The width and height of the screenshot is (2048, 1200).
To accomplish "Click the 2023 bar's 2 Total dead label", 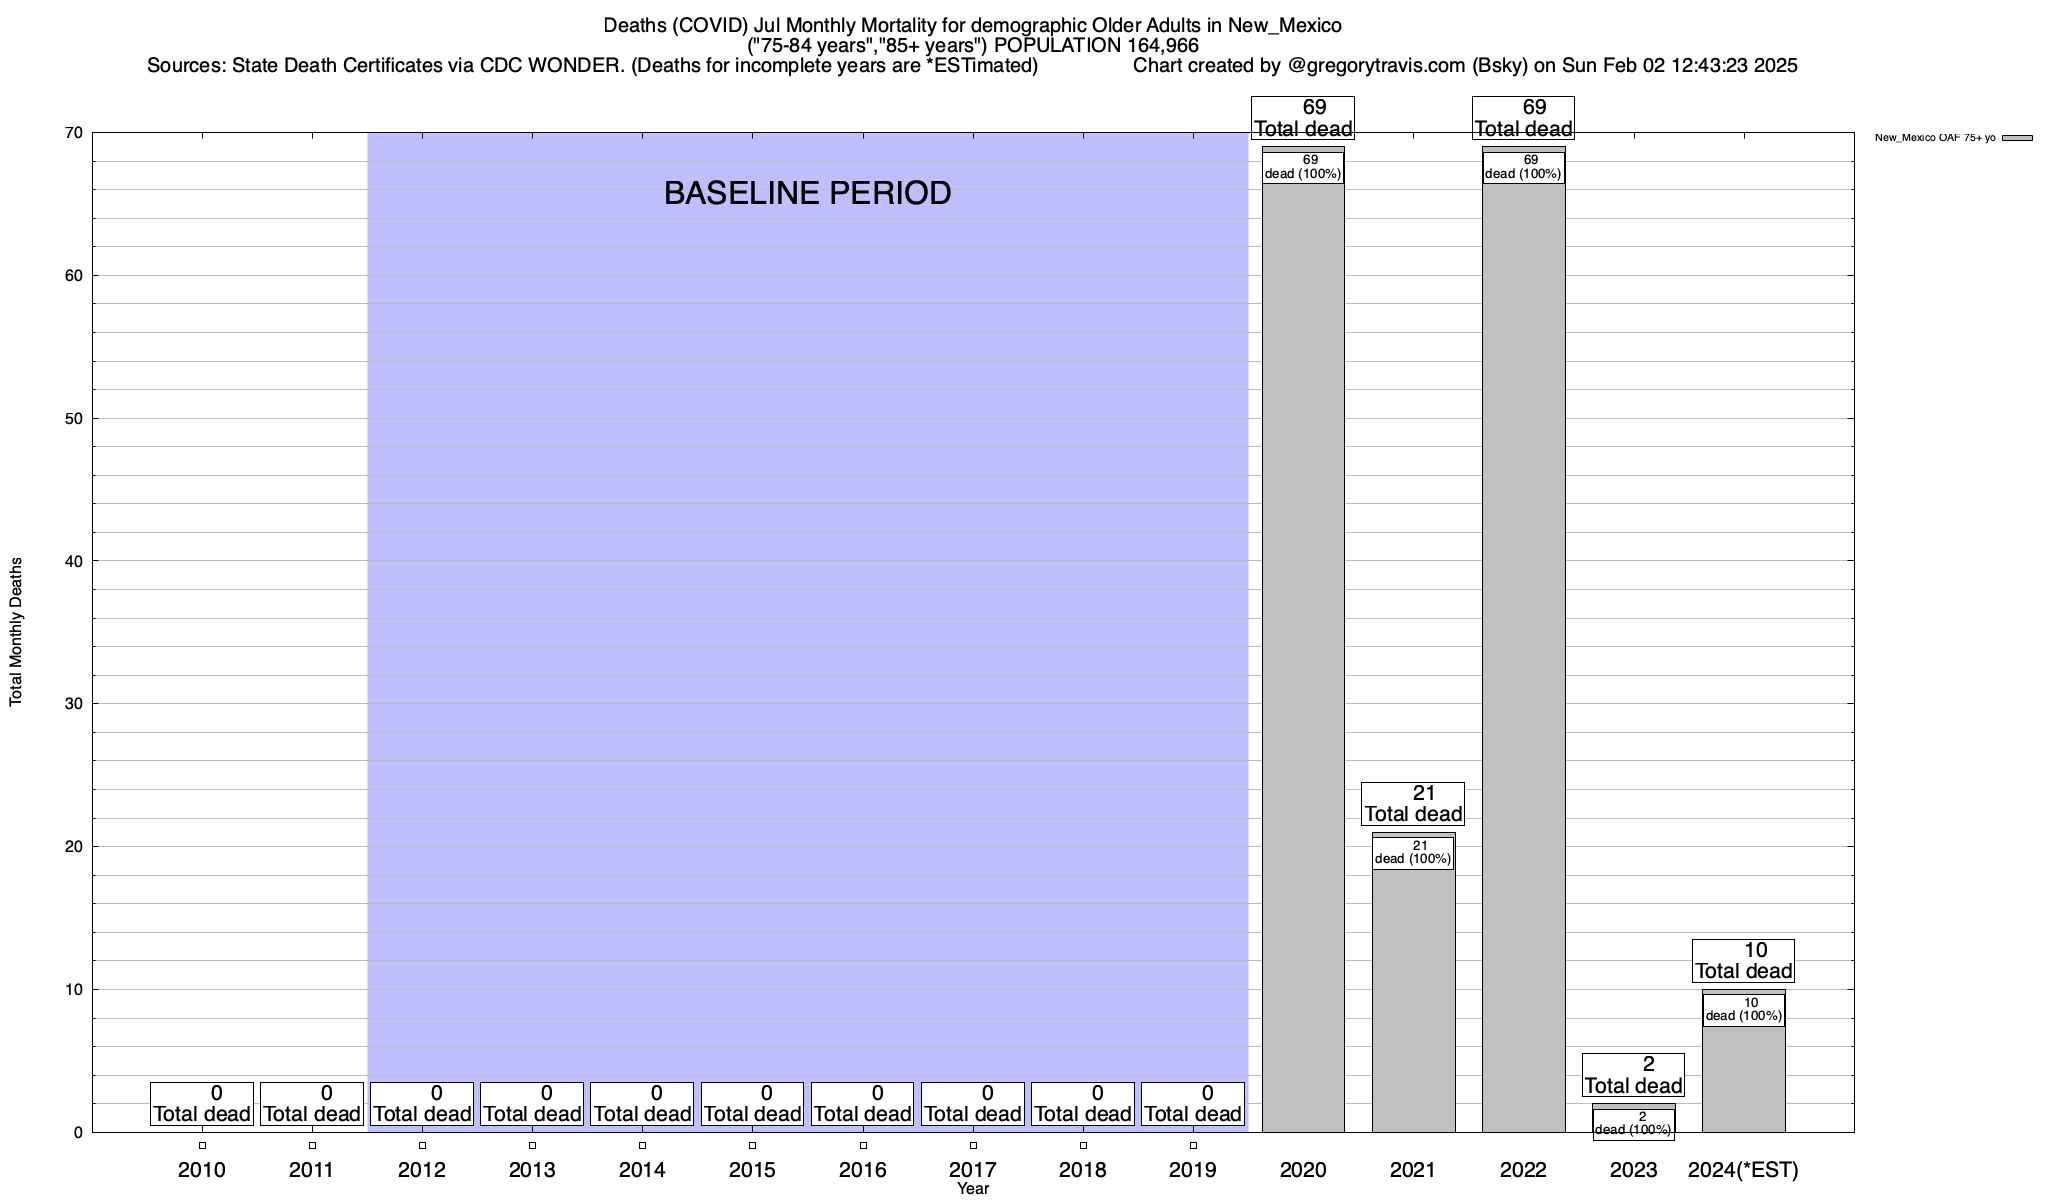I will click(1633, 1075).
